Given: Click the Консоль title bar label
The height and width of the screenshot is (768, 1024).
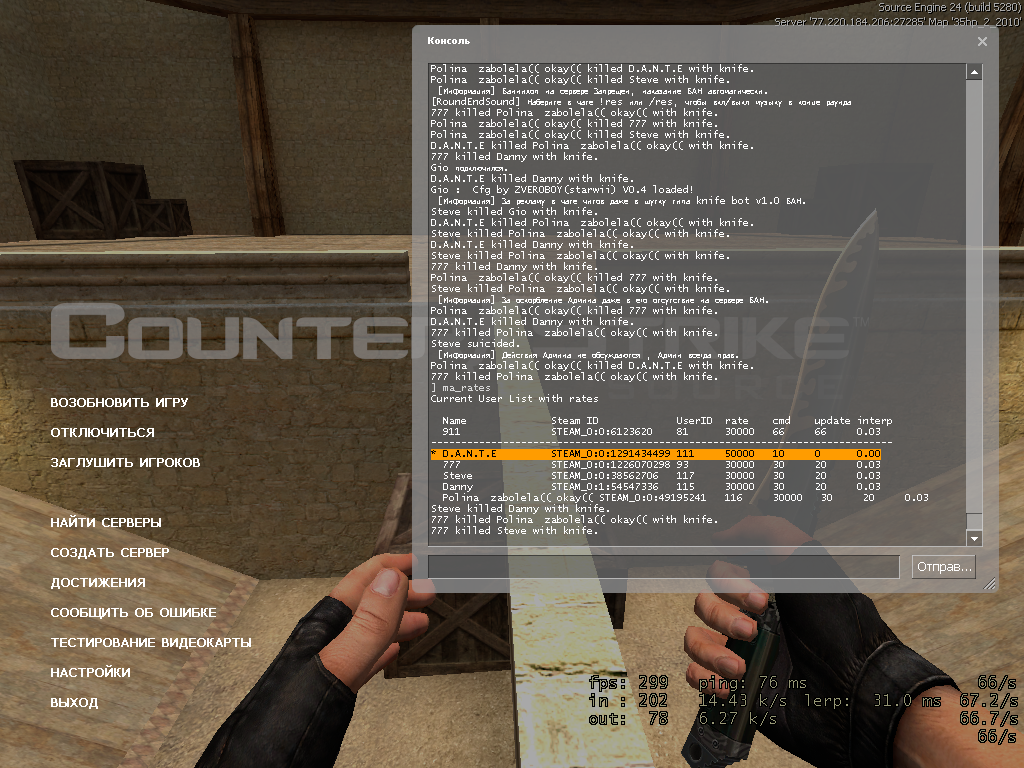Looking at the screenshot, I should pyautogui.click(x=448, y=40).
